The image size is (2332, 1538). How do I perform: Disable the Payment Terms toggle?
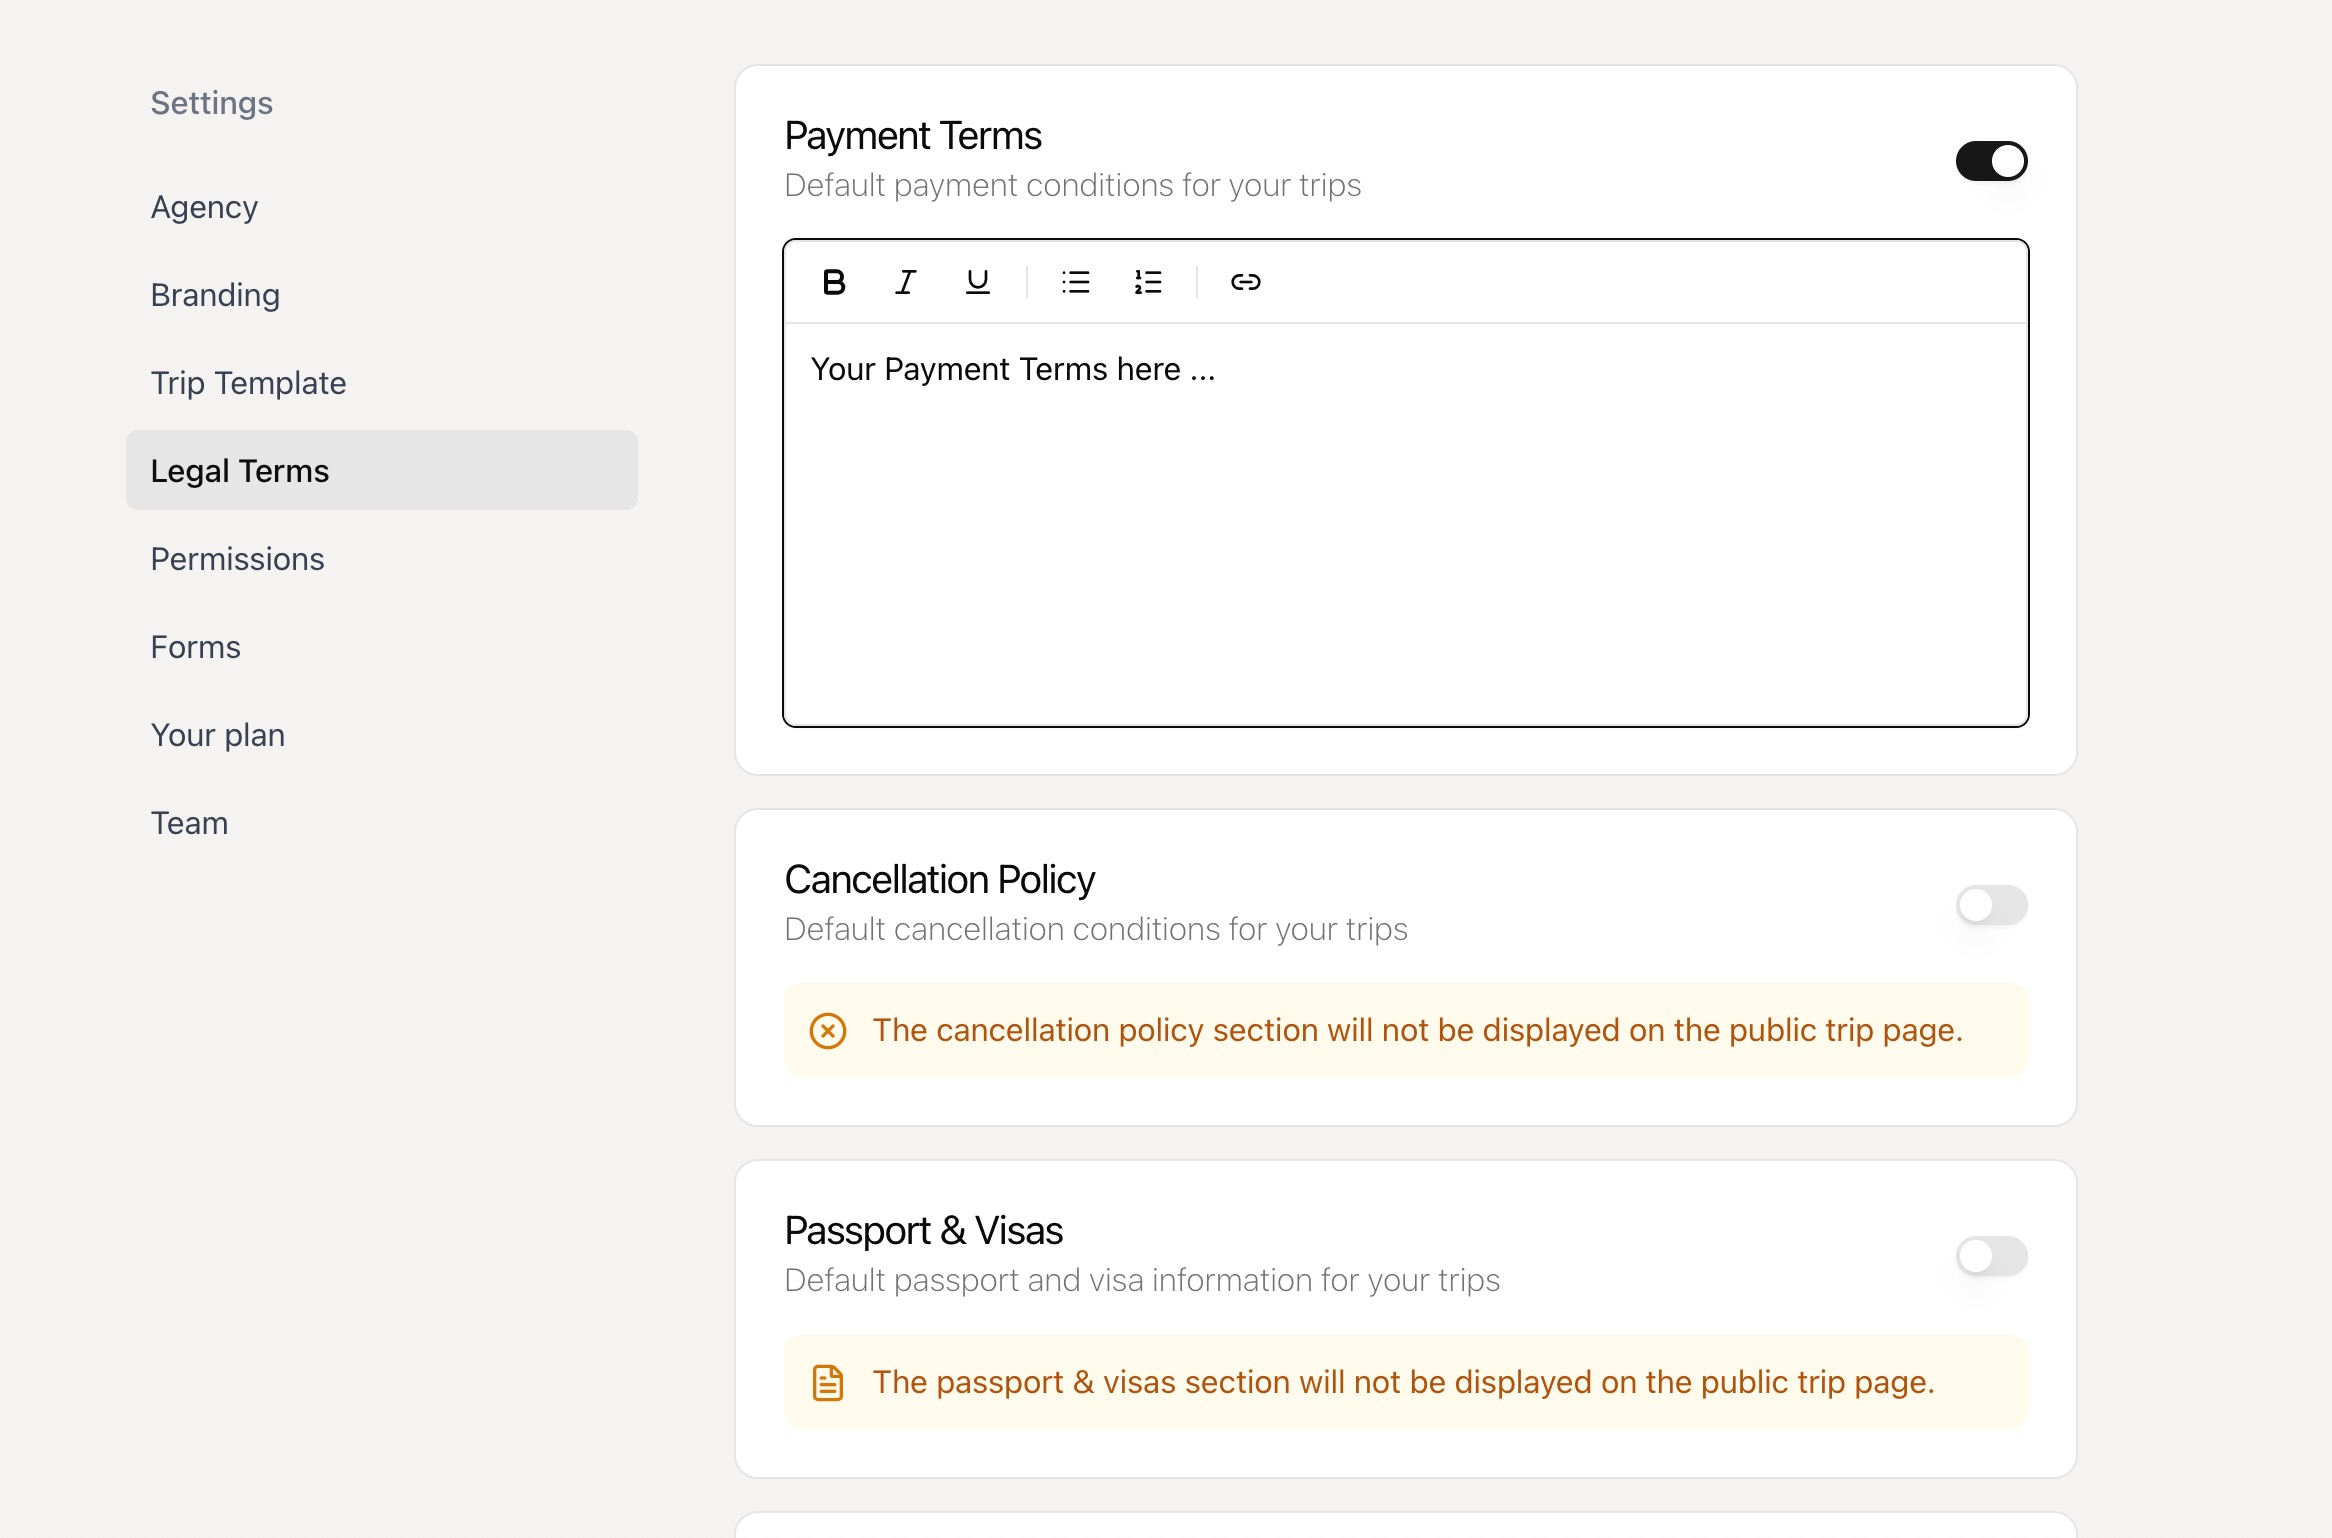pyautogui.click(x=1991, y=161)
